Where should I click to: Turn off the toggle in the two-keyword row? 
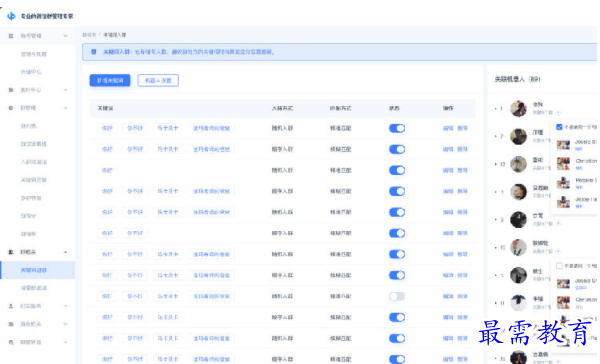pos(397,233)
